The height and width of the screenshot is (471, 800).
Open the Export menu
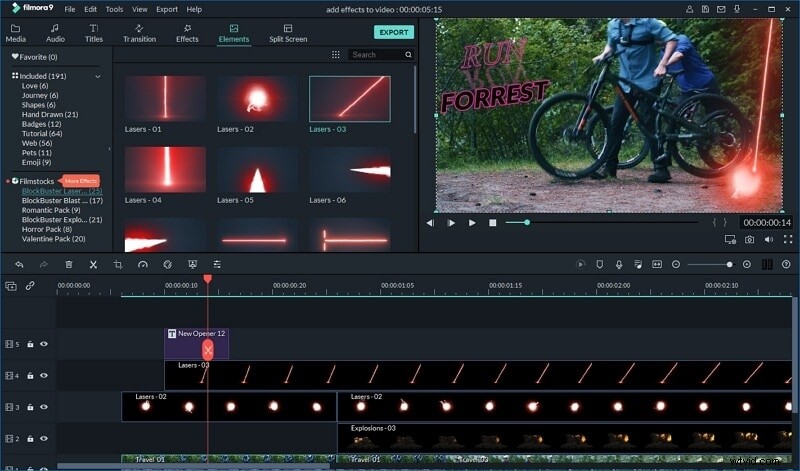pyautogui.click(x=167, y=9)
